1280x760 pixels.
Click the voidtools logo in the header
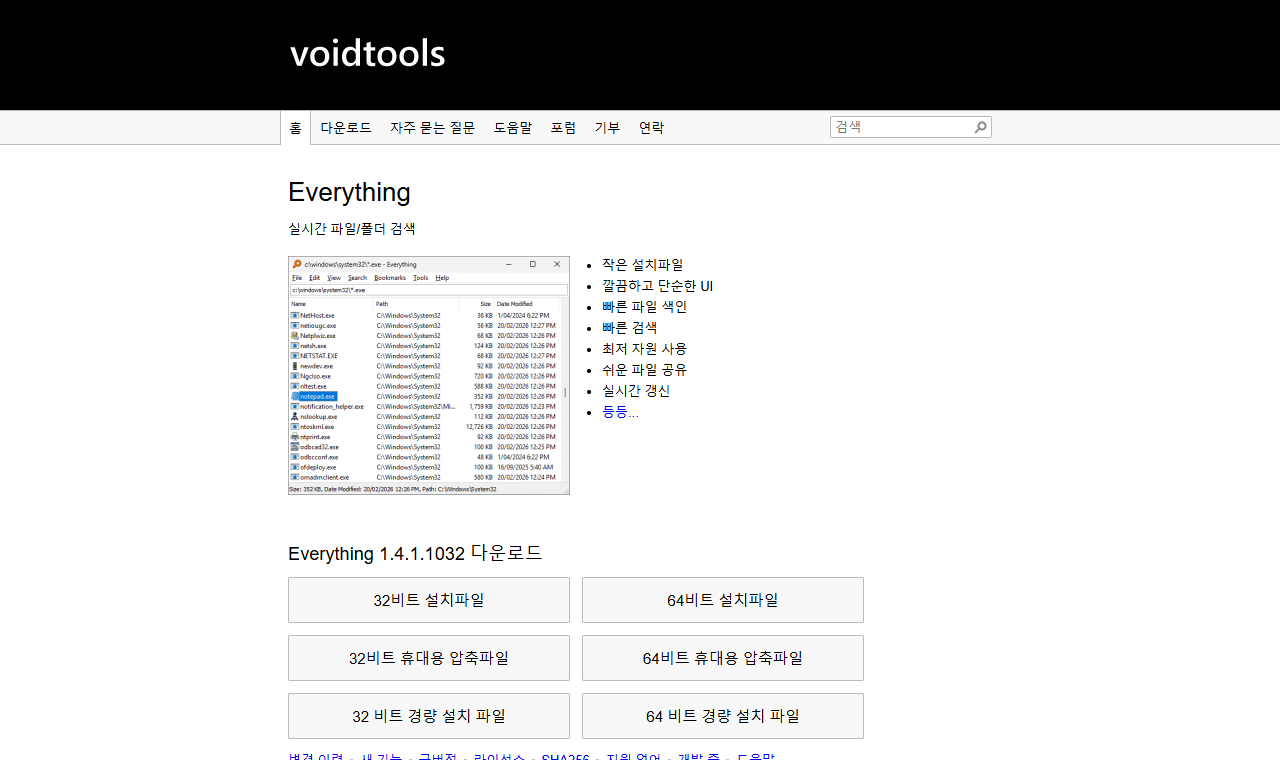pyautogui.click(x=367, y=54)
